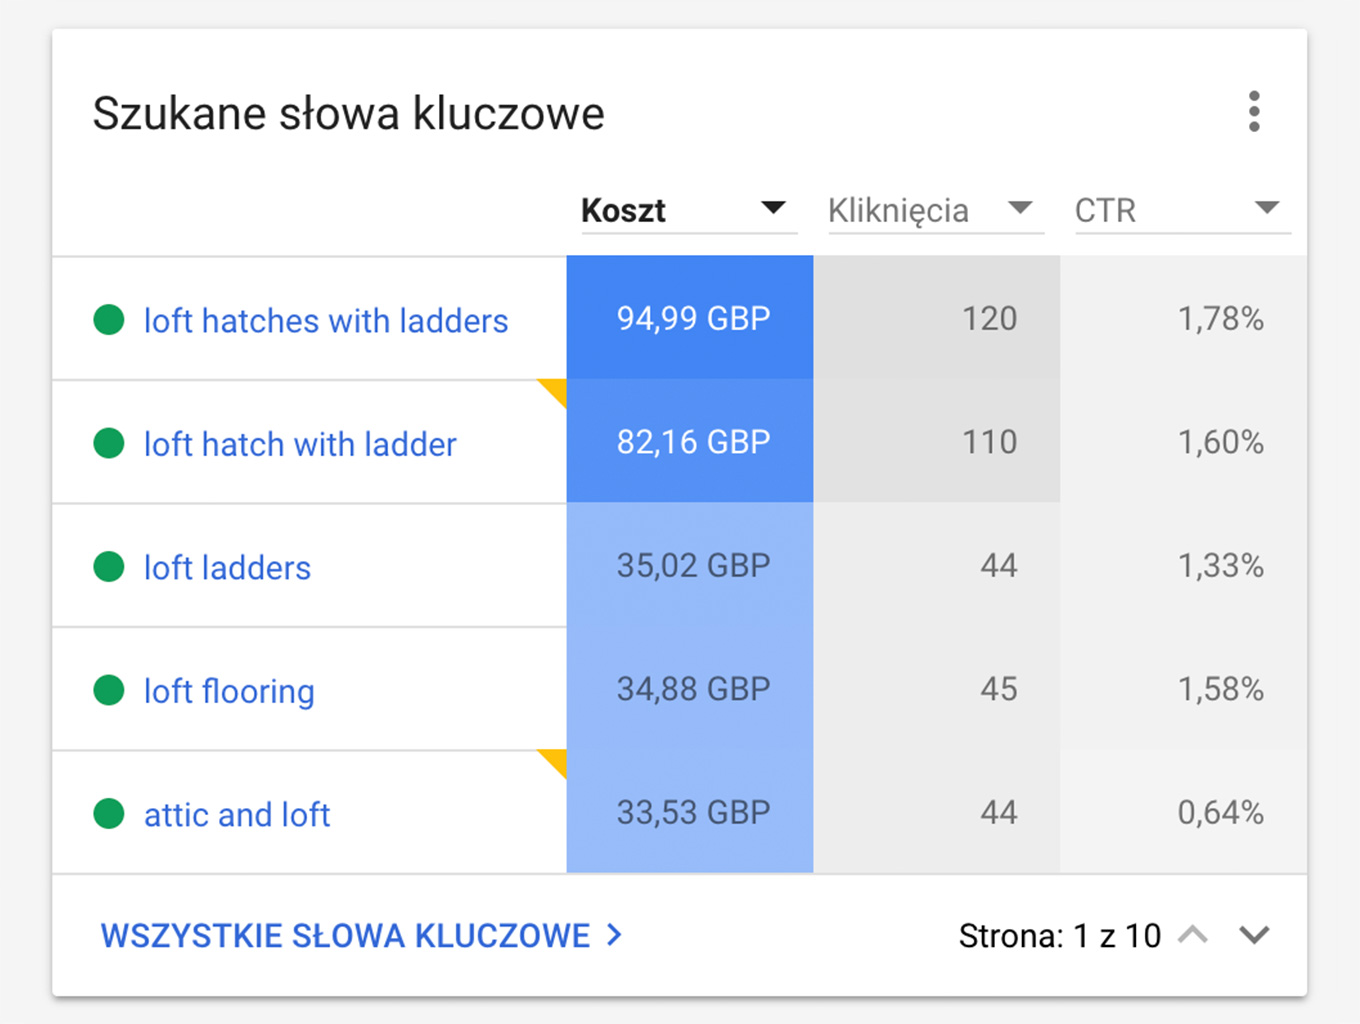Click the attic and loft keyword
Screen dimensions: 1360x1024
(237, 815)
